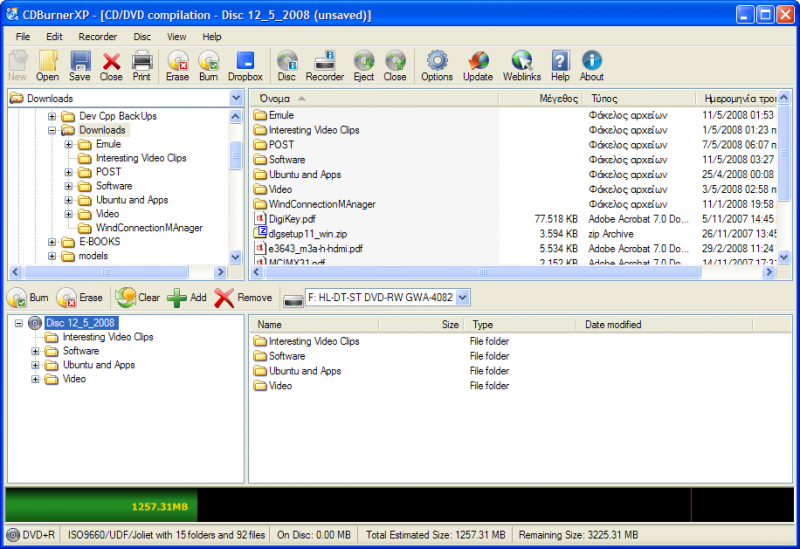Image resolution: width=800 pixels, height=549 pixels.
Task: Open Recorder info icon in toolbar
Action: 324,66
